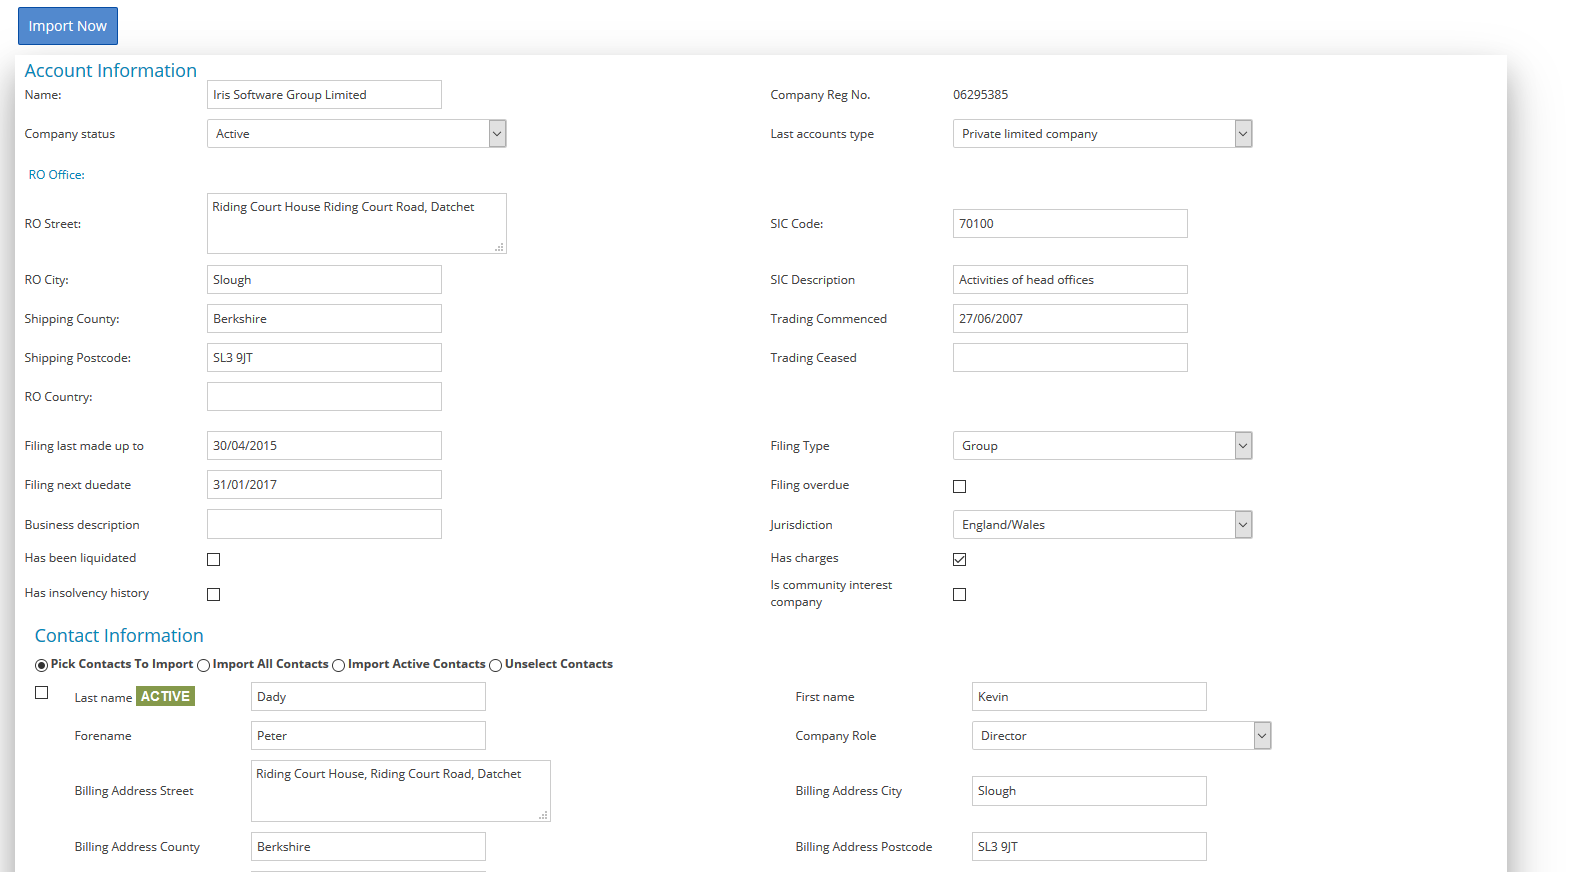Click the Trading Commenced date field
Image resolution: width=1574 pixels, height=872 pixels.
(1070, 319)
